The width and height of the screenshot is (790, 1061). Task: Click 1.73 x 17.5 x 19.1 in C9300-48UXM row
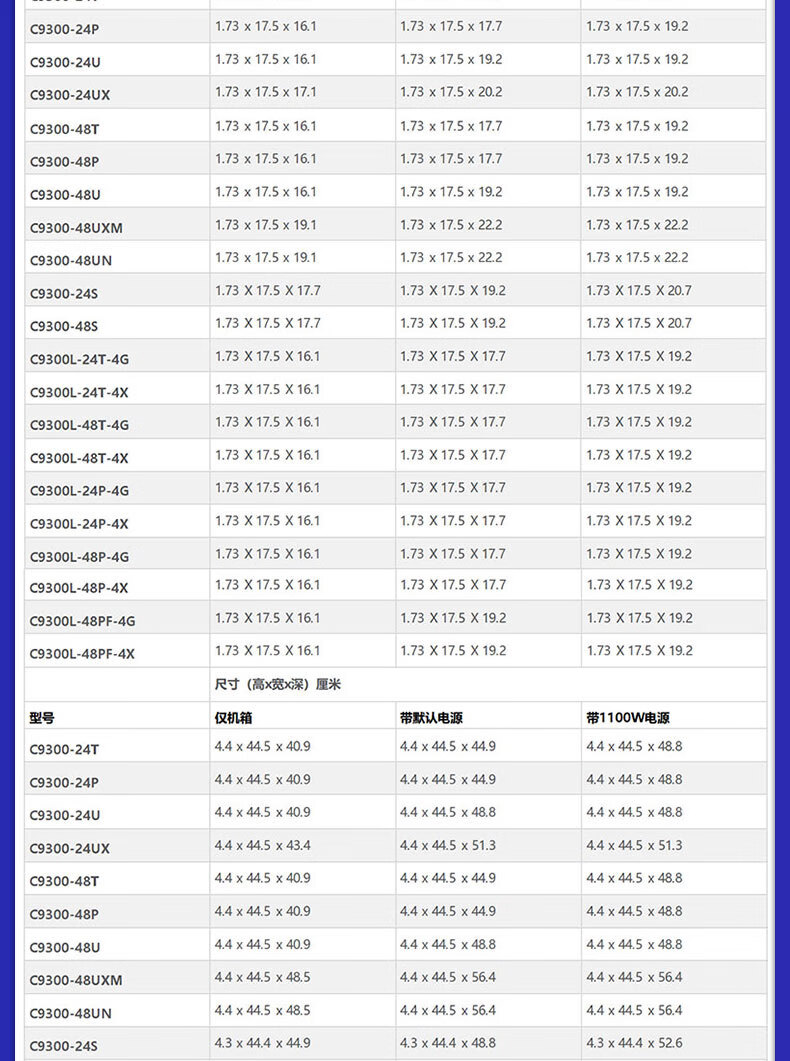tap(266, 225)
